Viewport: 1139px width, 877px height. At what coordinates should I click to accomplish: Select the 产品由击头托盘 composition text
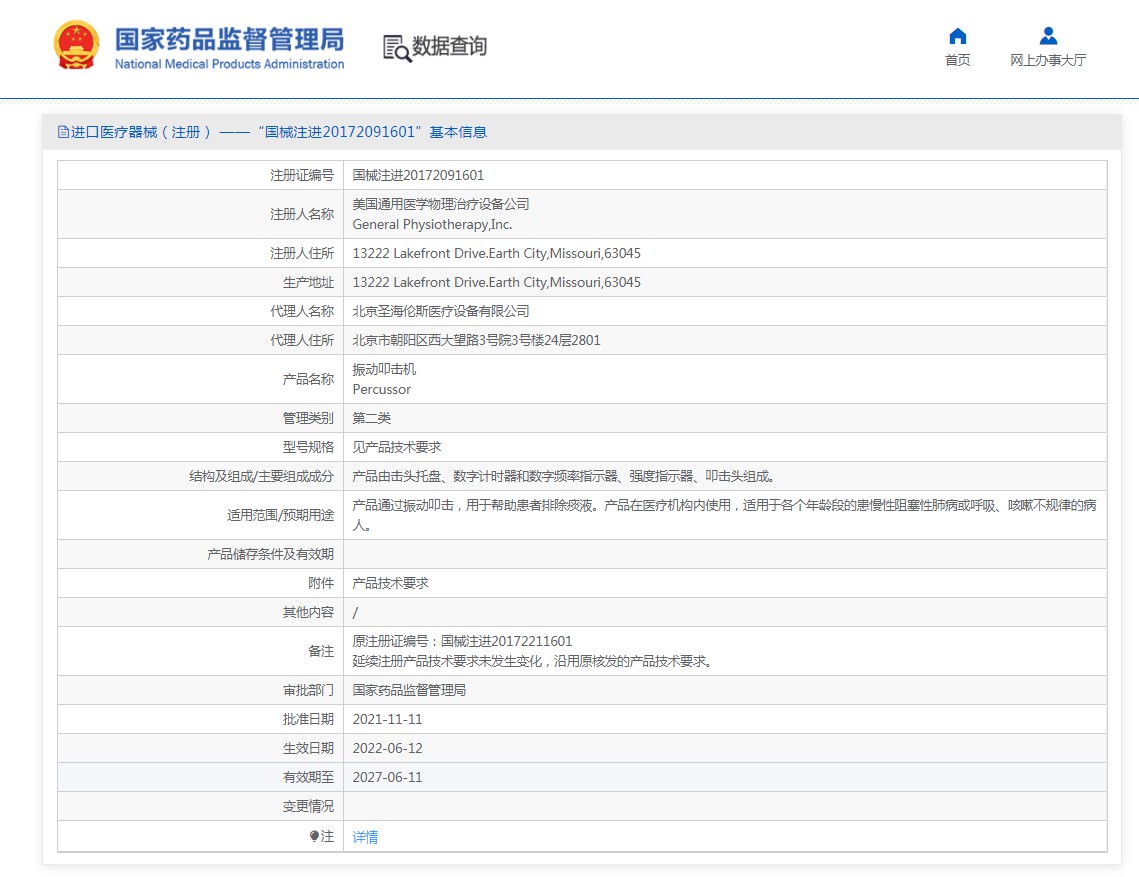pos(564,477)
